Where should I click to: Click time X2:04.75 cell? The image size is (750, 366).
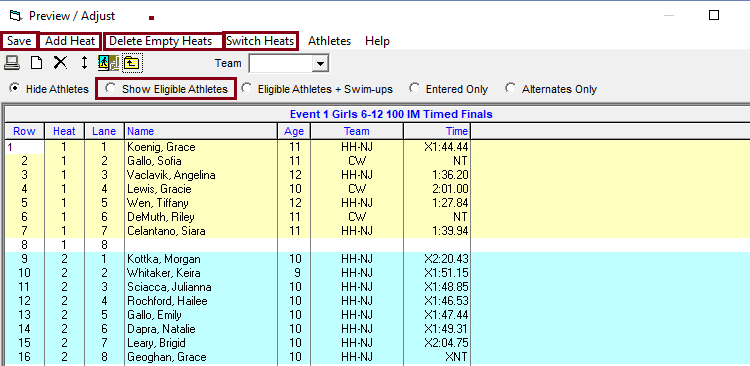click(x=437, y=343)
